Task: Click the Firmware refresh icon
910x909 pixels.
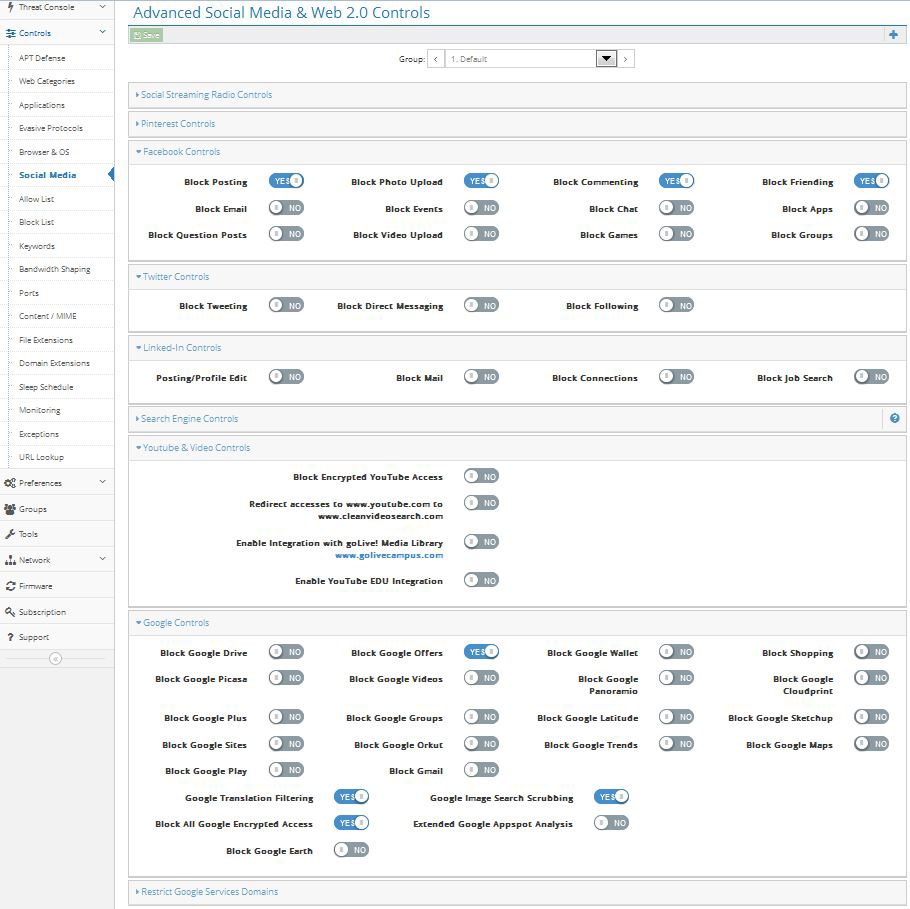Action: [10, 586]
